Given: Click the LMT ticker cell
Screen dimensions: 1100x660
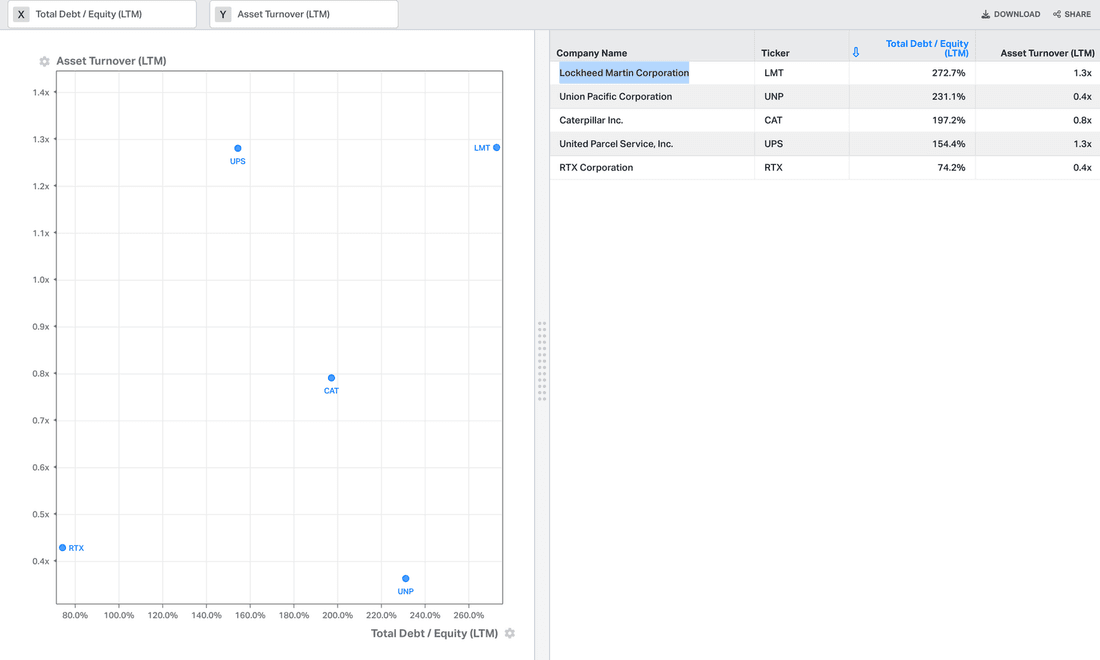Looking at the screenshot, I should [x=774, y=73].
